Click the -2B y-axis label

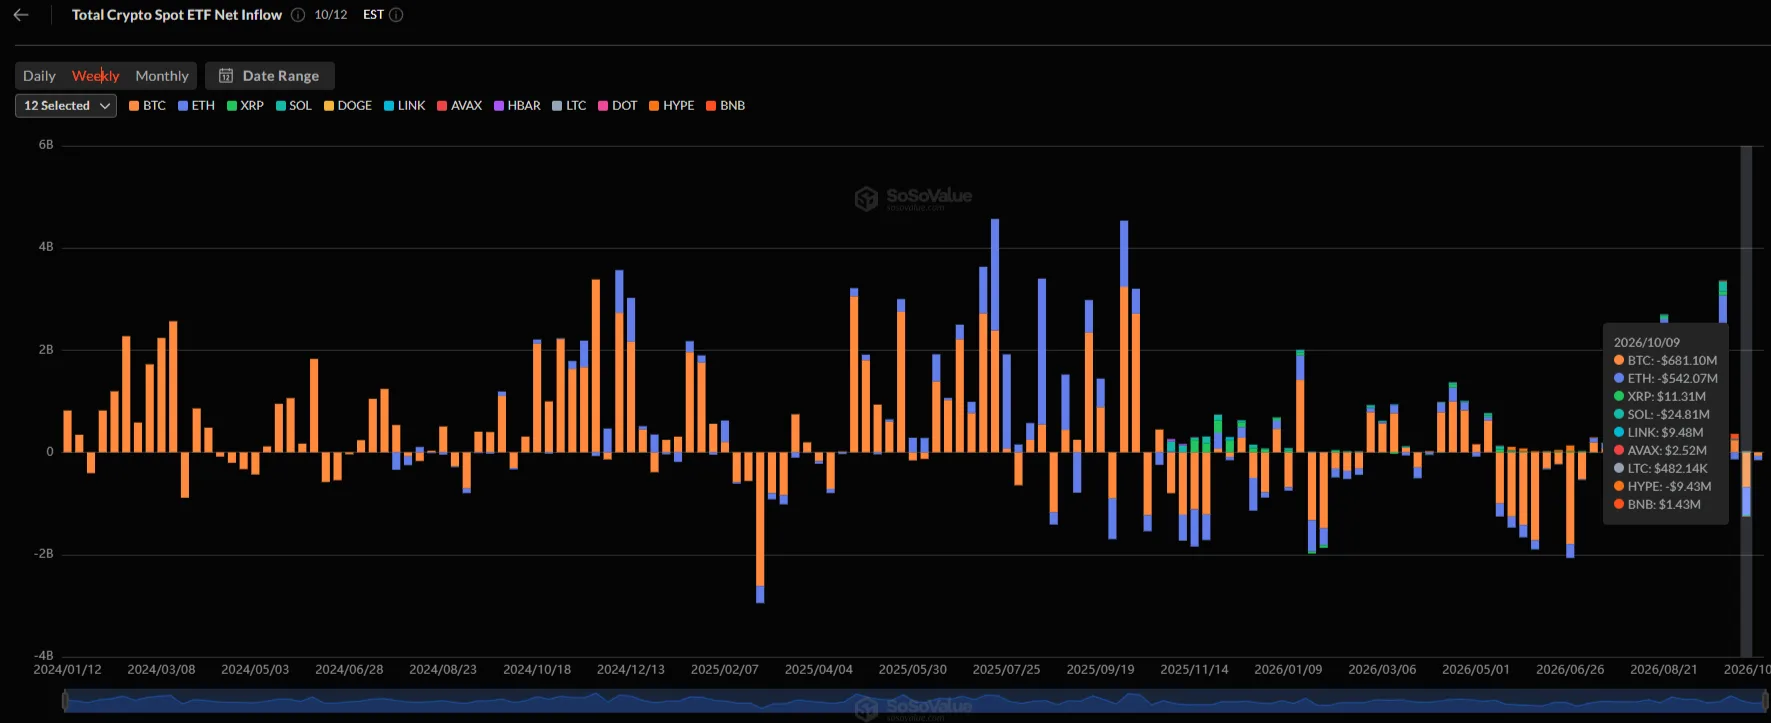(44, 554)
